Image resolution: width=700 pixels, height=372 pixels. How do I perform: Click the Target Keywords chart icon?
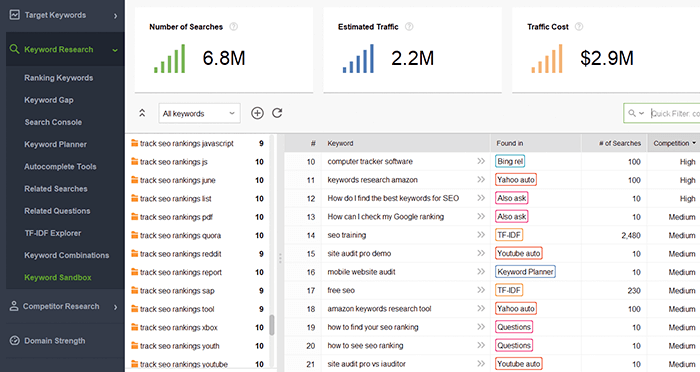15,15
